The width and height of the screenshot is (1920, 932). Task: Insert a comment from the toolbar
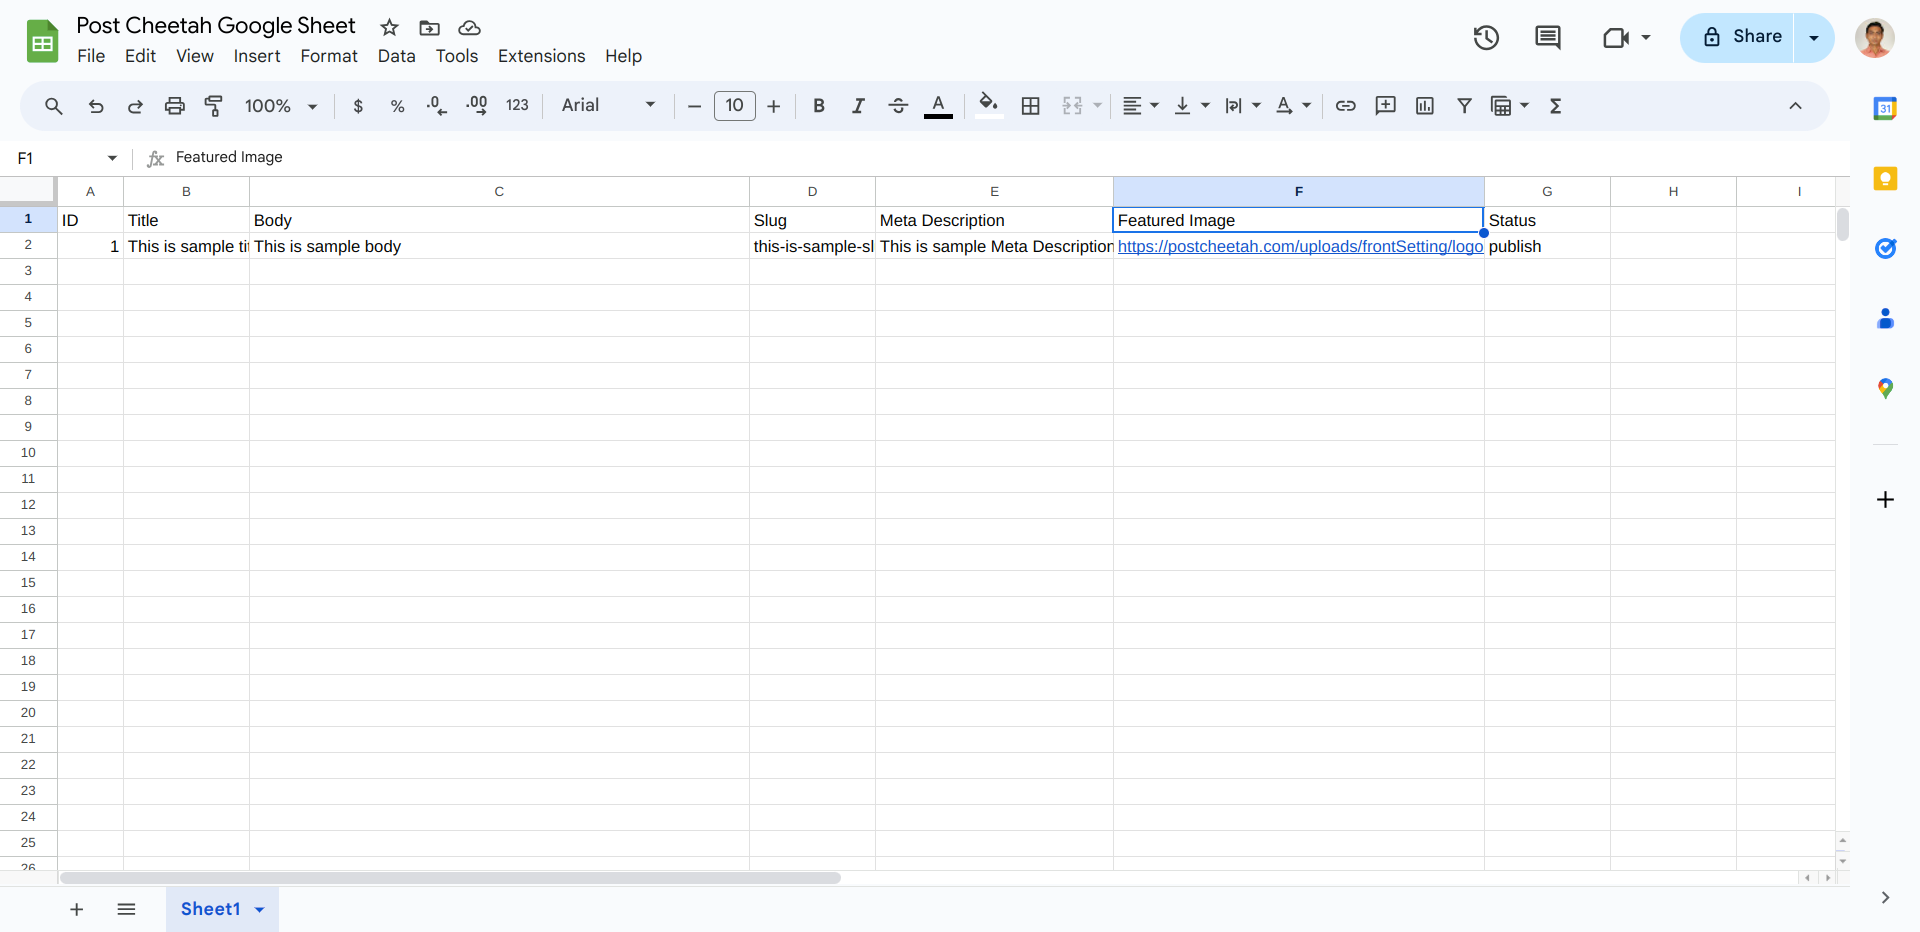(x=1385, y=106)
